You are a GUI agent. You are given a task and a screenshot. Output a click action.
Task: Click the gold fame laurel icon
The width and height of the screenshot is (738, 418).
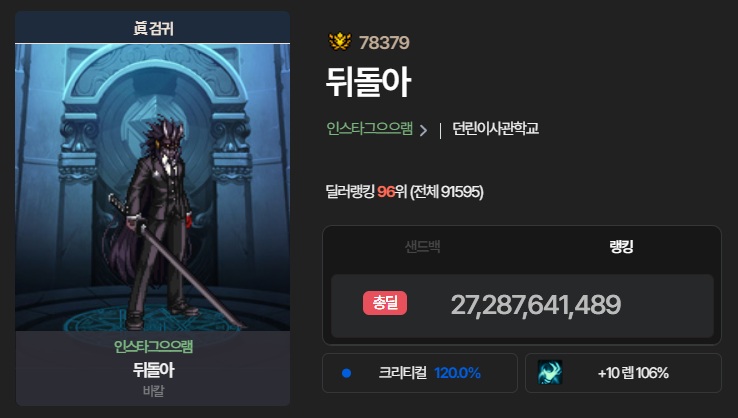coord(340,42)
